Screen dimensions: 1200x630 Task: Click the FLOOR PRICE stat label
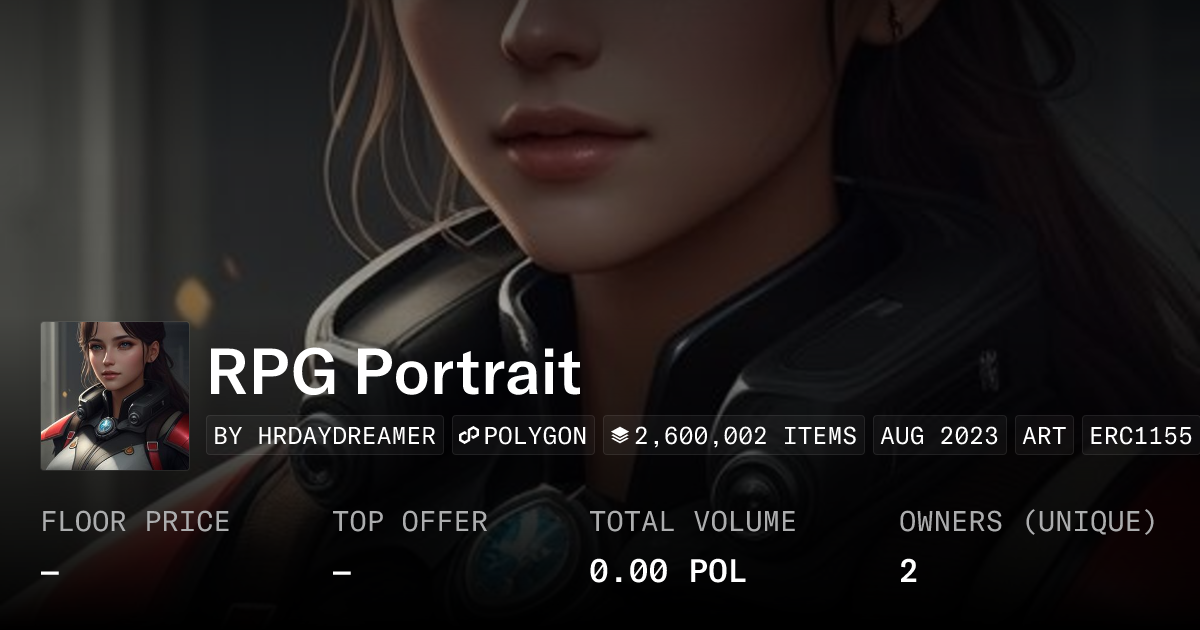135,522
